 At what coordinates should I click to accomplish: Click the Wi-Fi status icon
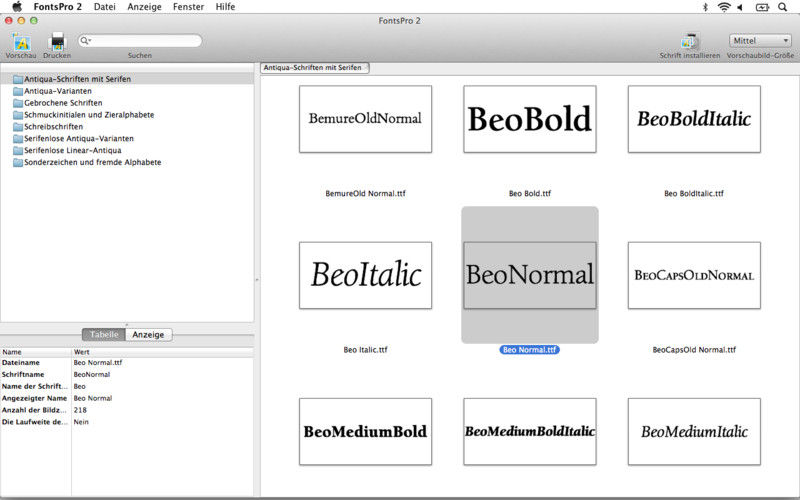coord(723,7)
